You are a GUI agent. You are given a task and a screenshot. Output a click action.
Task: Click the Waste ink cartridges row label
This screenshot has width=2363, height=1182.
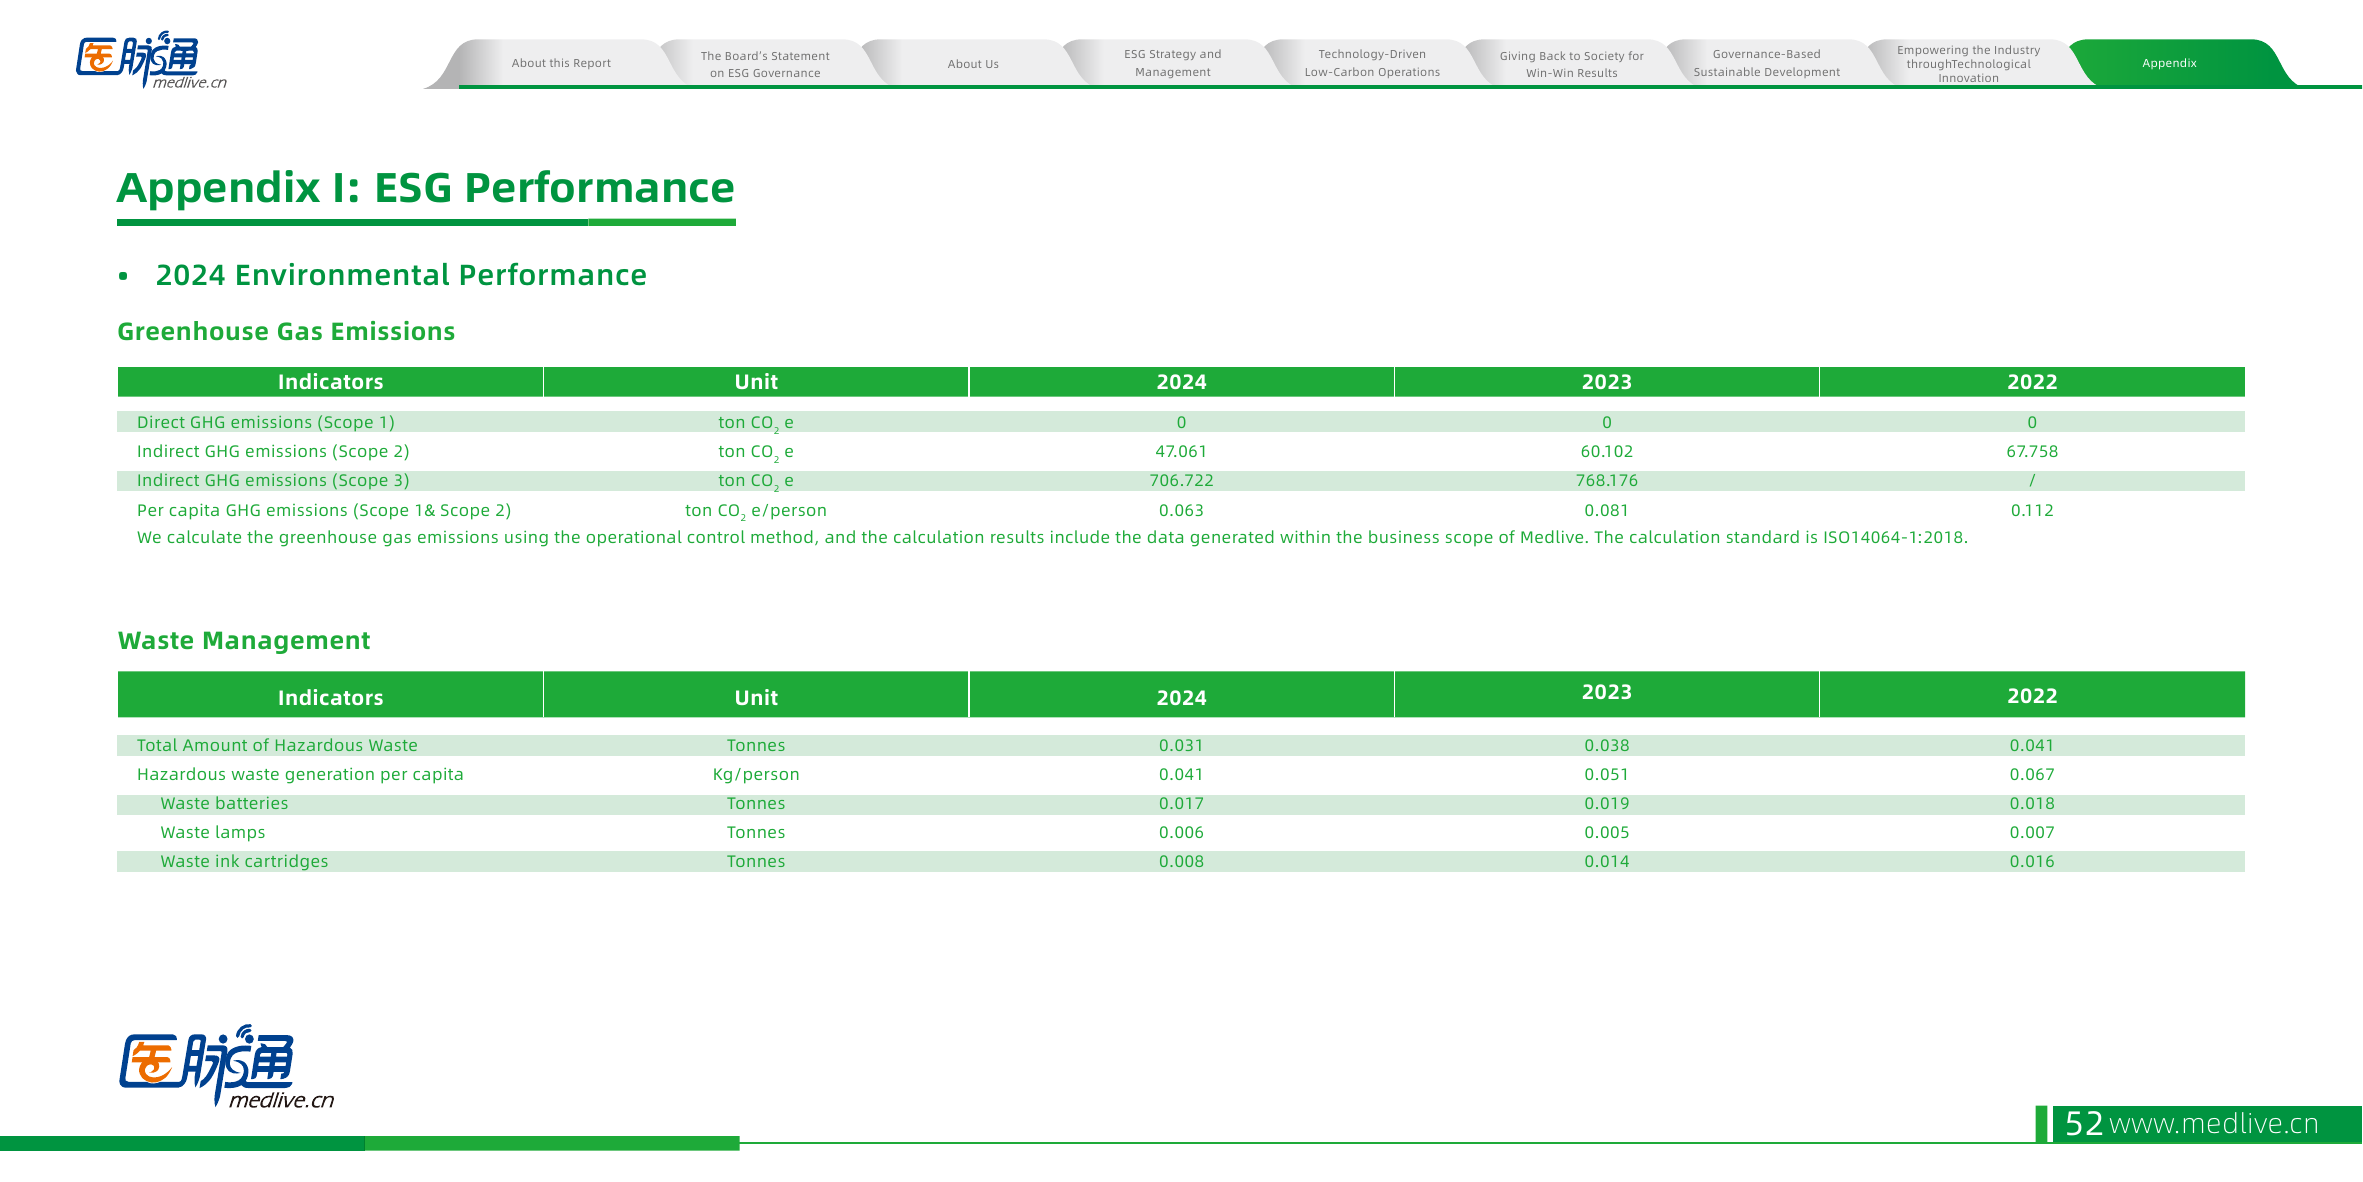244,862
